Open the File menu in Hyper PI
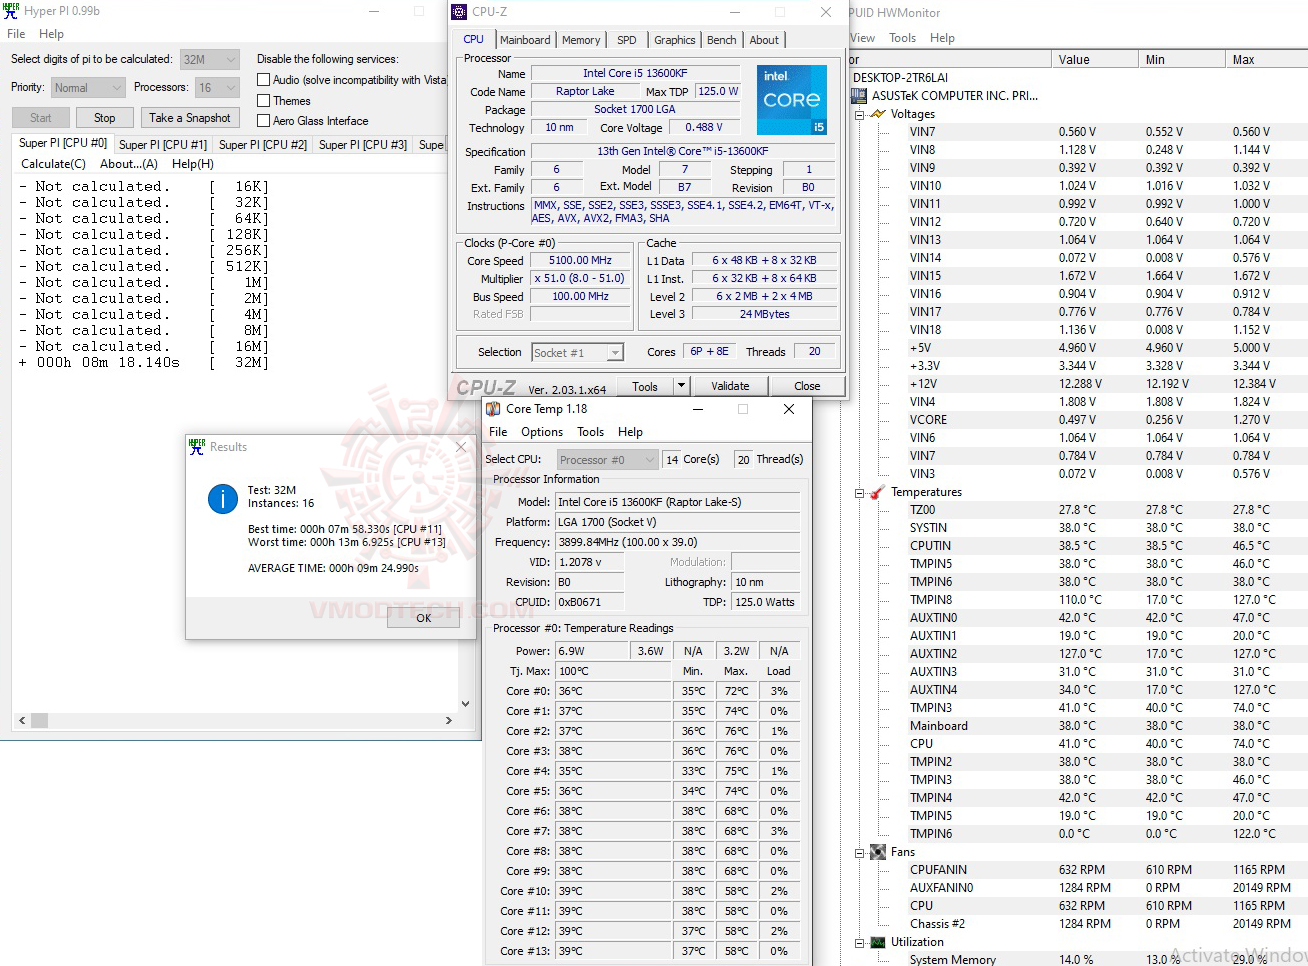 click(x=17, y=34)
